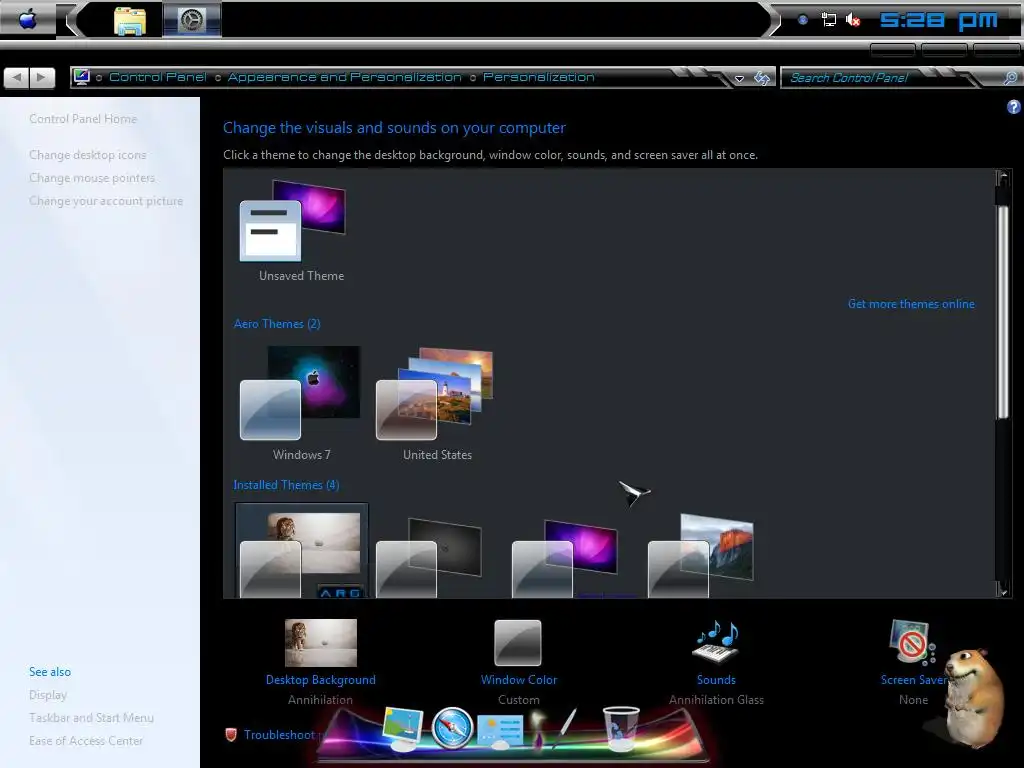
Task: Click the themes list vertical scrollbar thumb
Action: click(1002, 312)
